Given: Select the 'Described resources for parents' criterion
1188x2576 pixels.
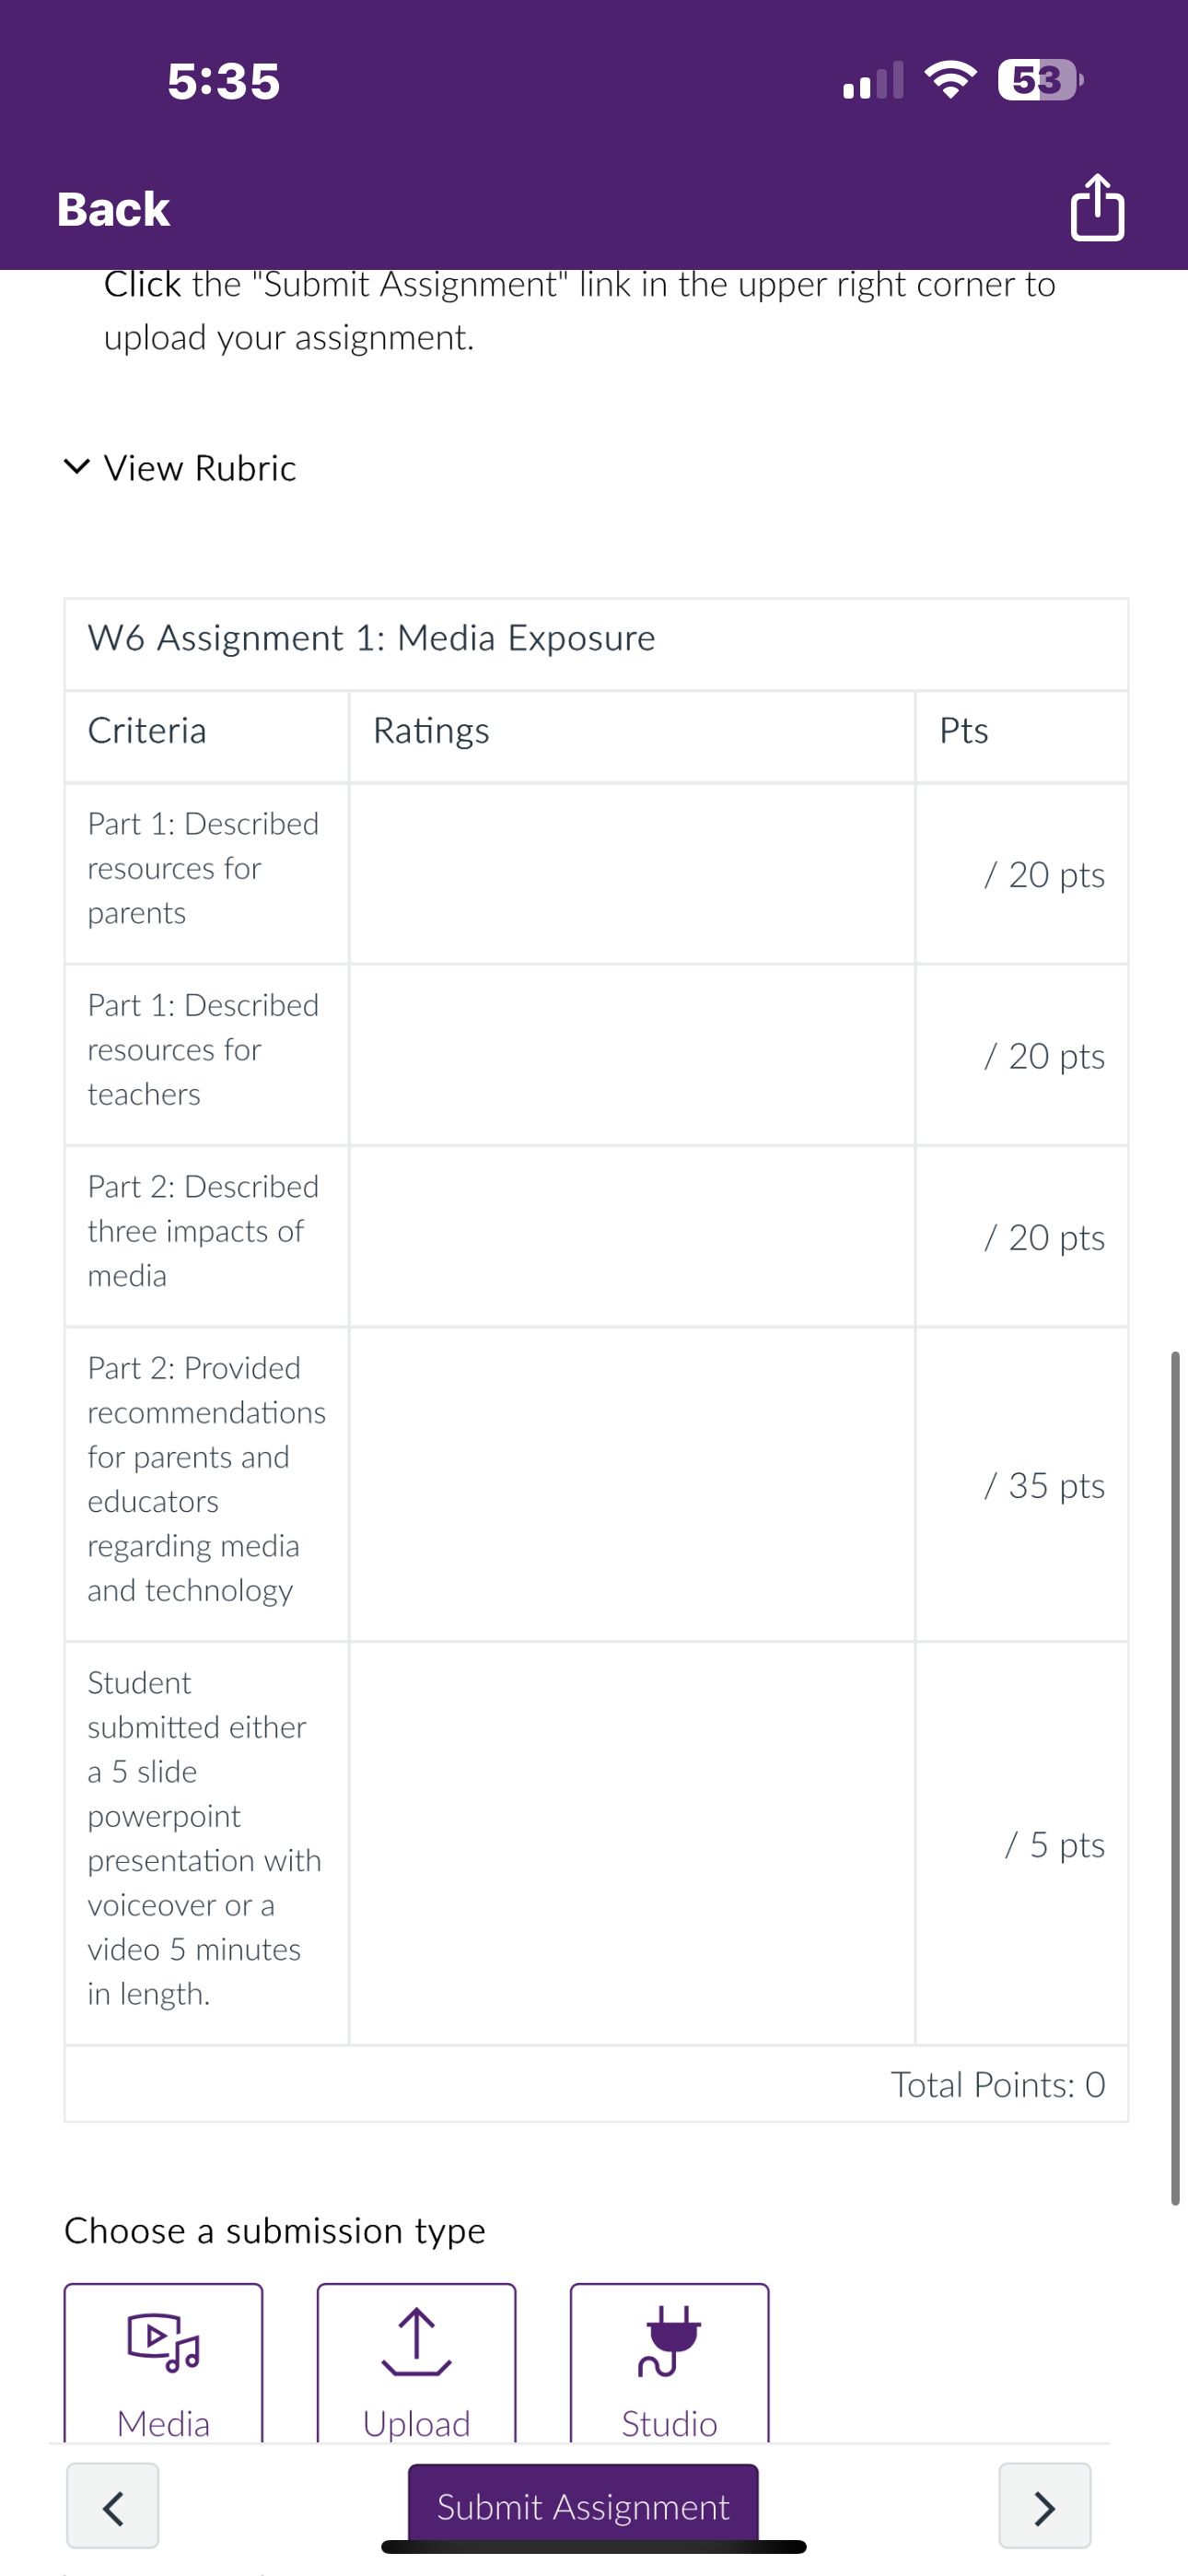Looking at the screenshot, I should (x=206, y=868).
